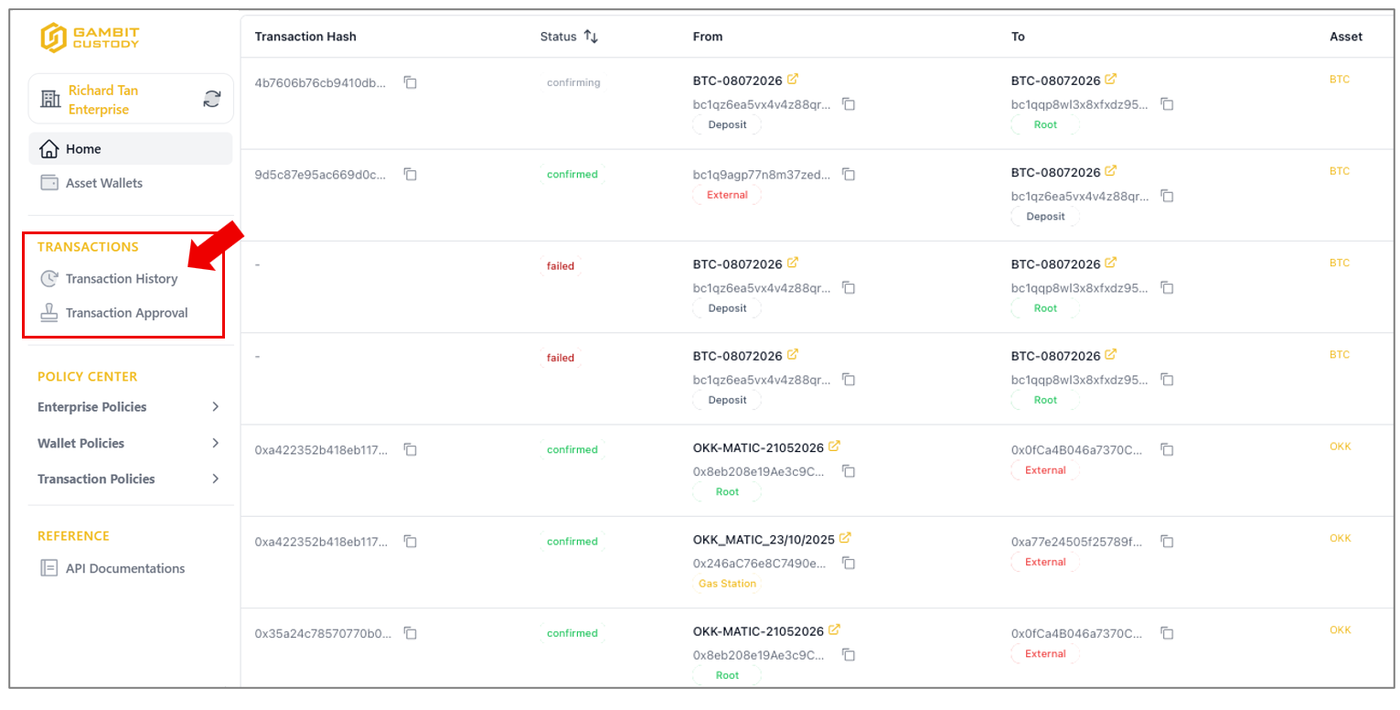
Task: Click the Home sidebar item
Action: (x=131, y=149)
